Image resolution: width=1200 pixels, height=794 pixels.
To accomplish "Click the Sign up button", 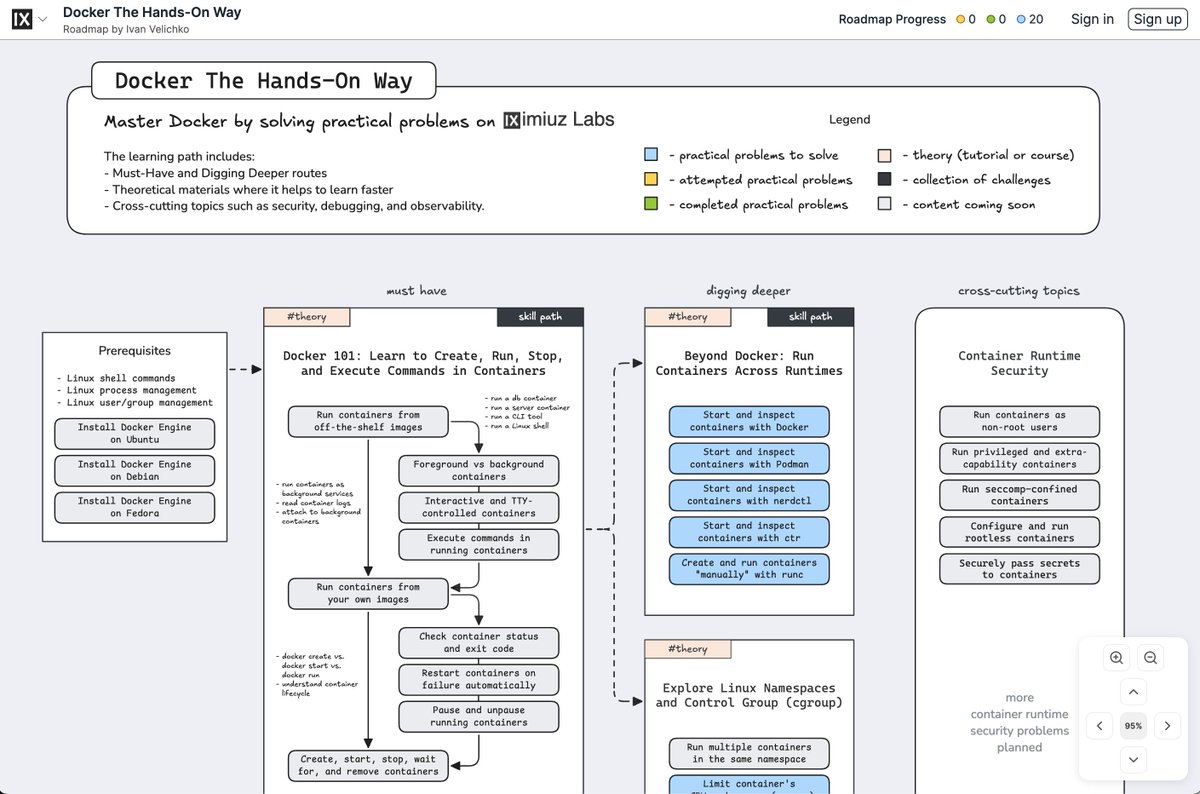I will pos(1157,18).
